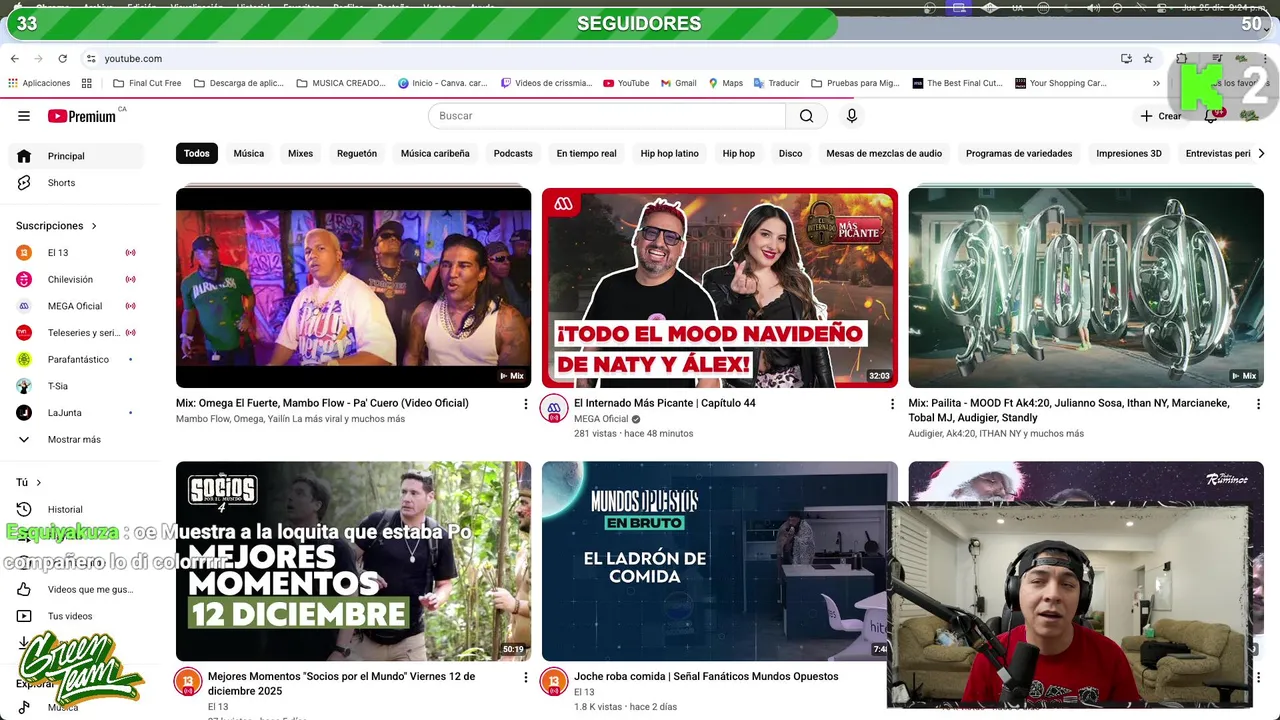Select the Música caribeña chip

pos(435,154)
